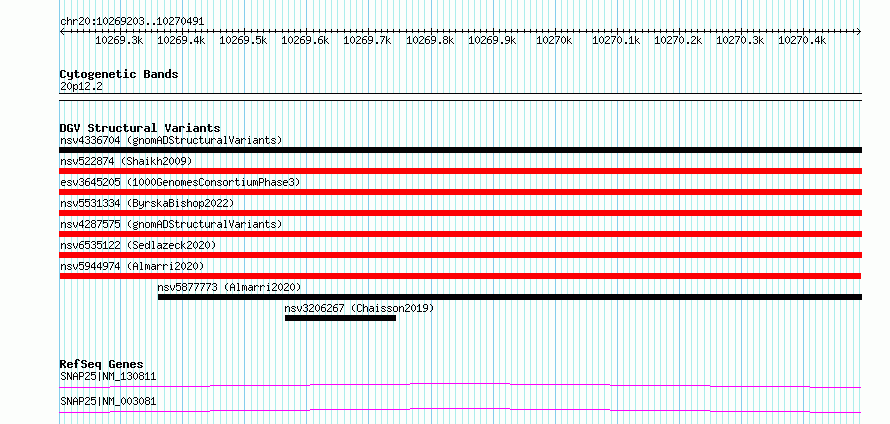Viewport: 890px width, 424px height.
Task: Open the nsv5944974 (Almarri2020) variant
Action: (x=132, y=266)
